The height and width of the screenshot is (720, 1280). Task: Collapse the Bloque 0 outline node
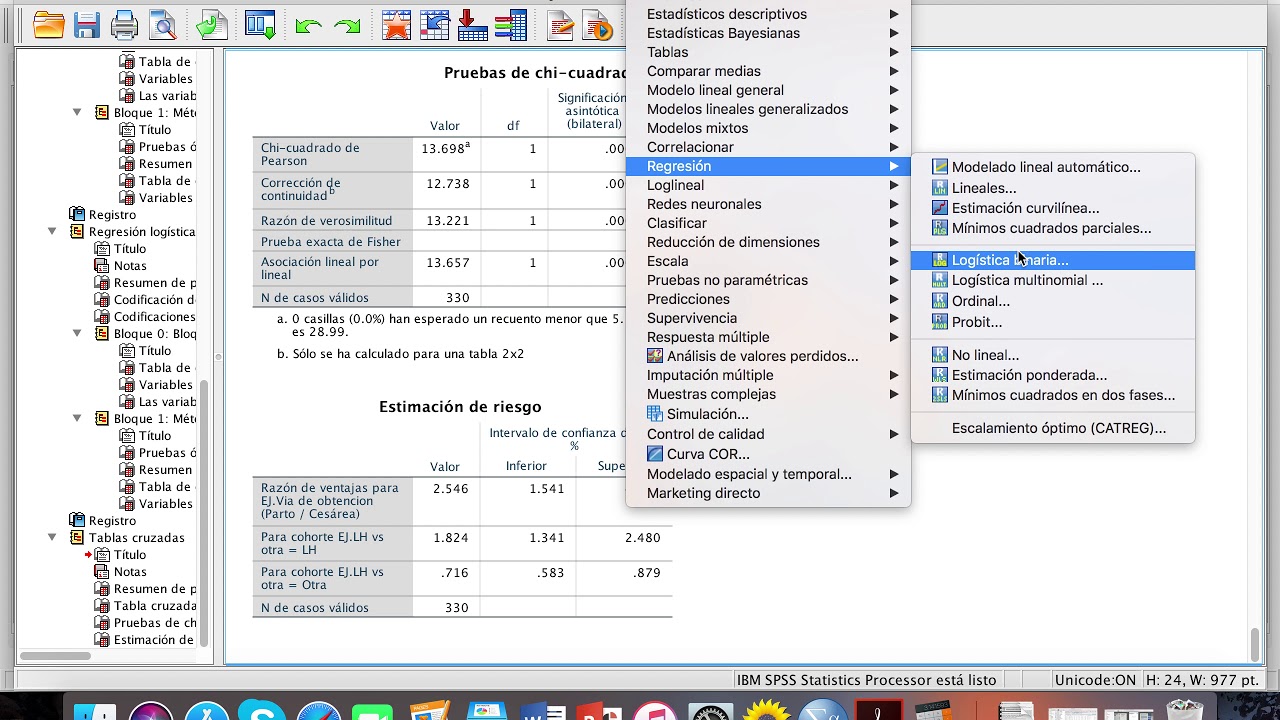[x=77, y=333]
